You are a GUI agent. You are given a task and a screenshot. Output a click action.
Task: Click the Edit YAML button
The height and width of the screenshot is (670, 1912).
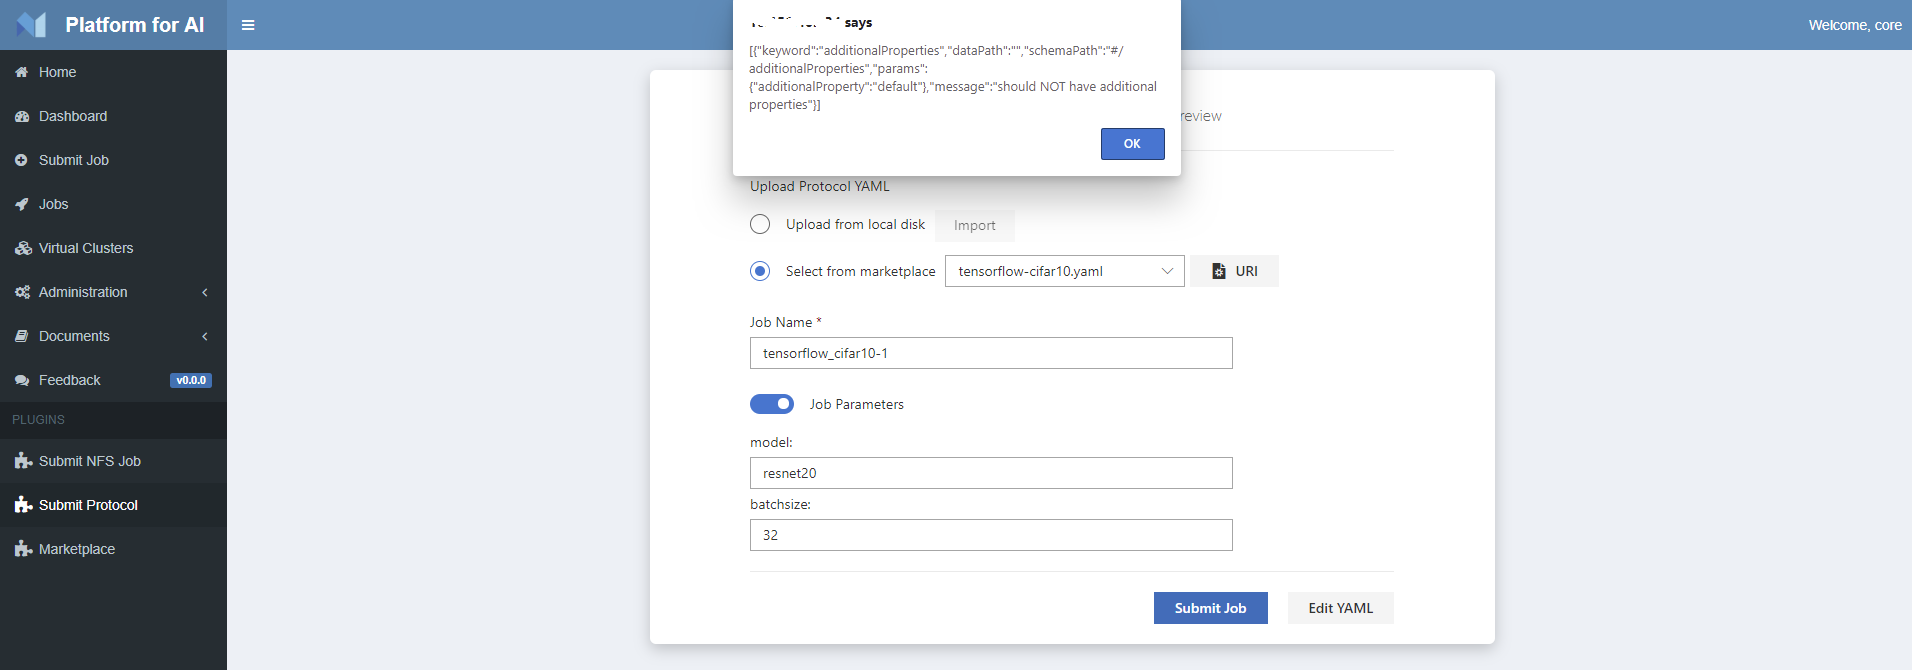[1340, 607]
